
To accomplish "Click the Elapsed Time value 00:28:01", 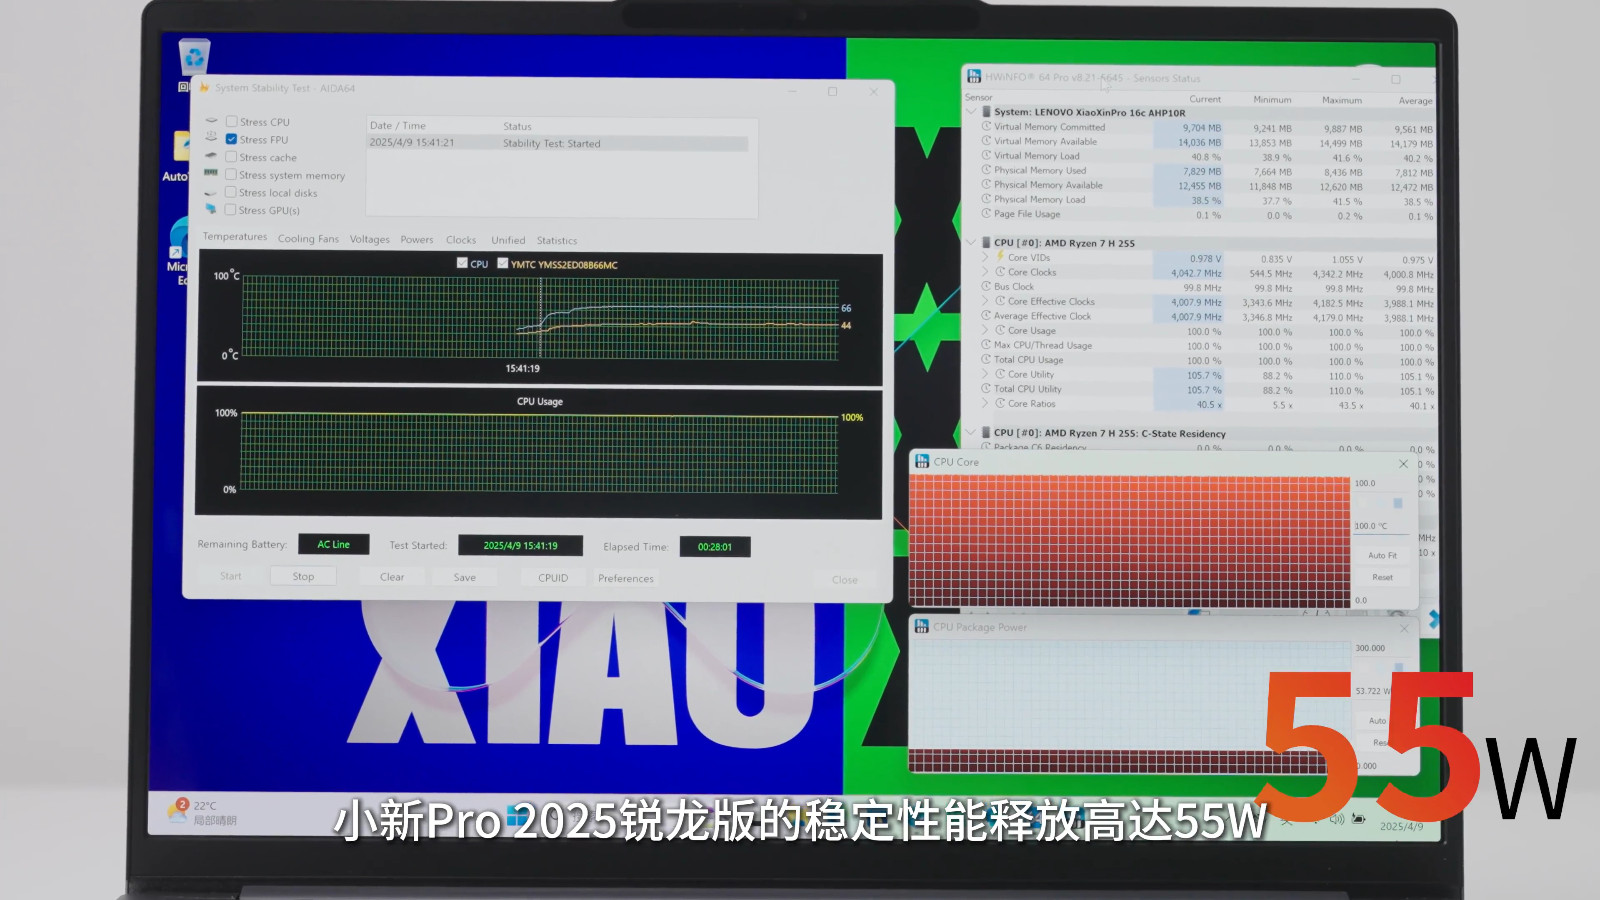I will coord(715,547).
